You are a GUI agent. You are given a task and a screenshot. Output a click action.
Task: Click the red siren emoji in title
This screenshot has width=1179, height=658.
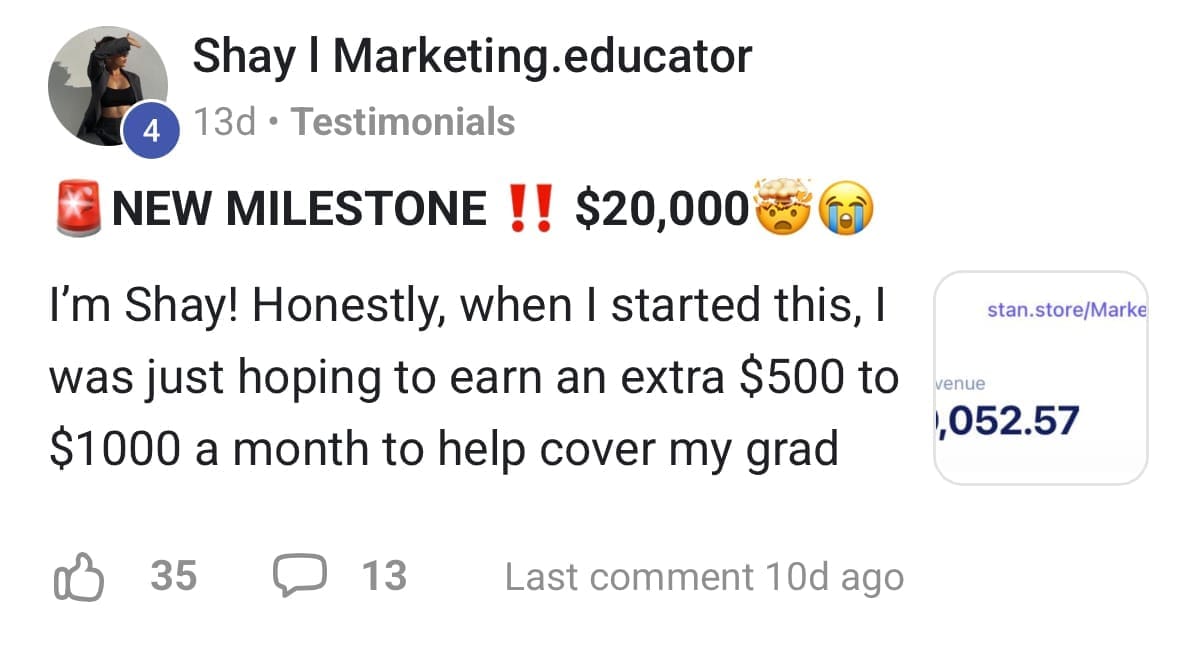tap(78, 207)
